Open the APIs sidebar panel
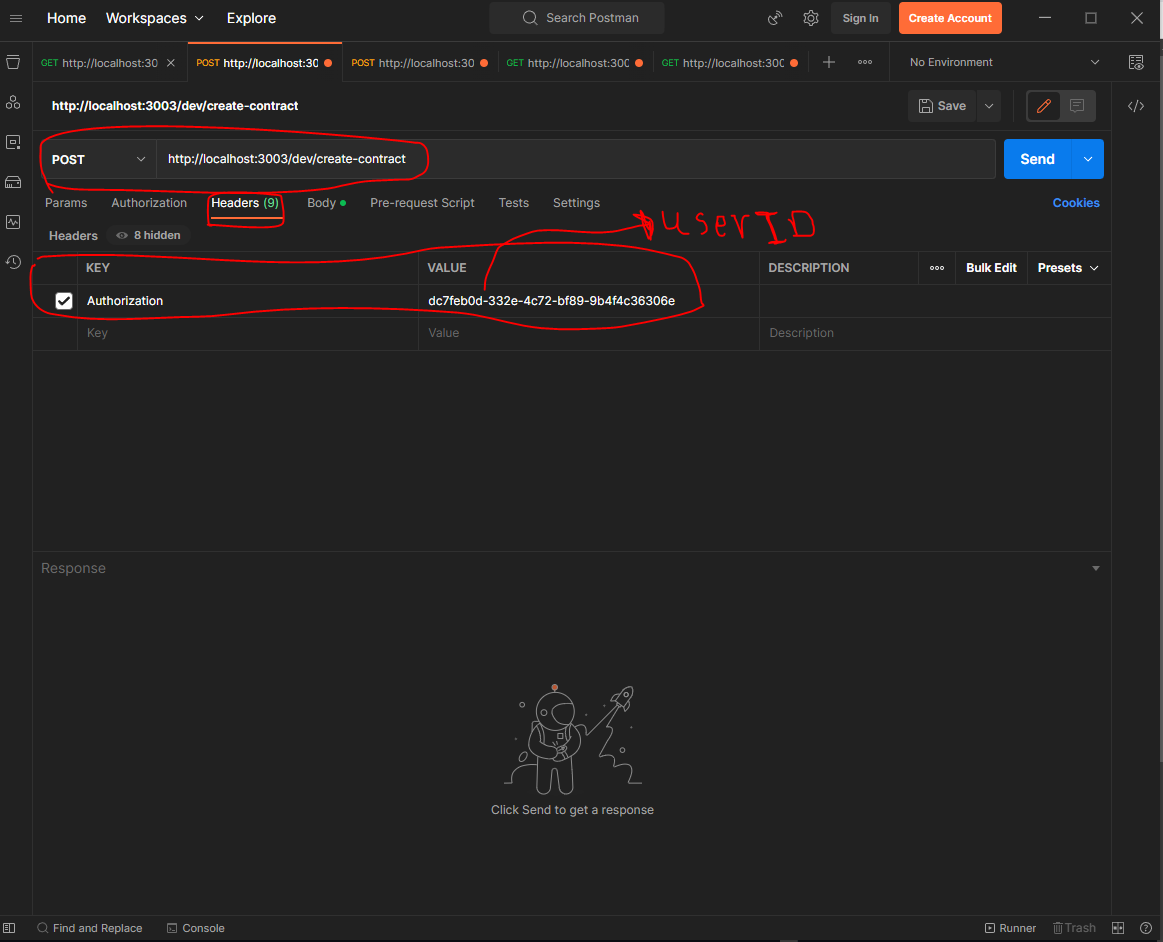1163x942 pixels. tap(13, 102)
